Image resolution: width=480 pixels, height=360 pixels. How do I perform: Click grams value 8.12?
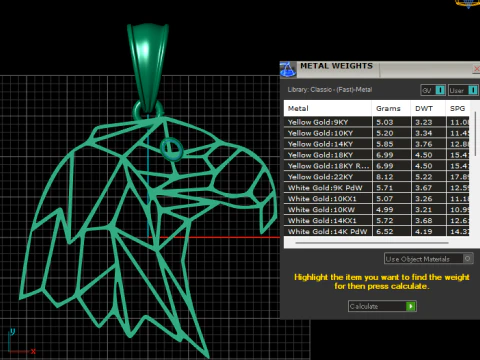tap(385, 177)
